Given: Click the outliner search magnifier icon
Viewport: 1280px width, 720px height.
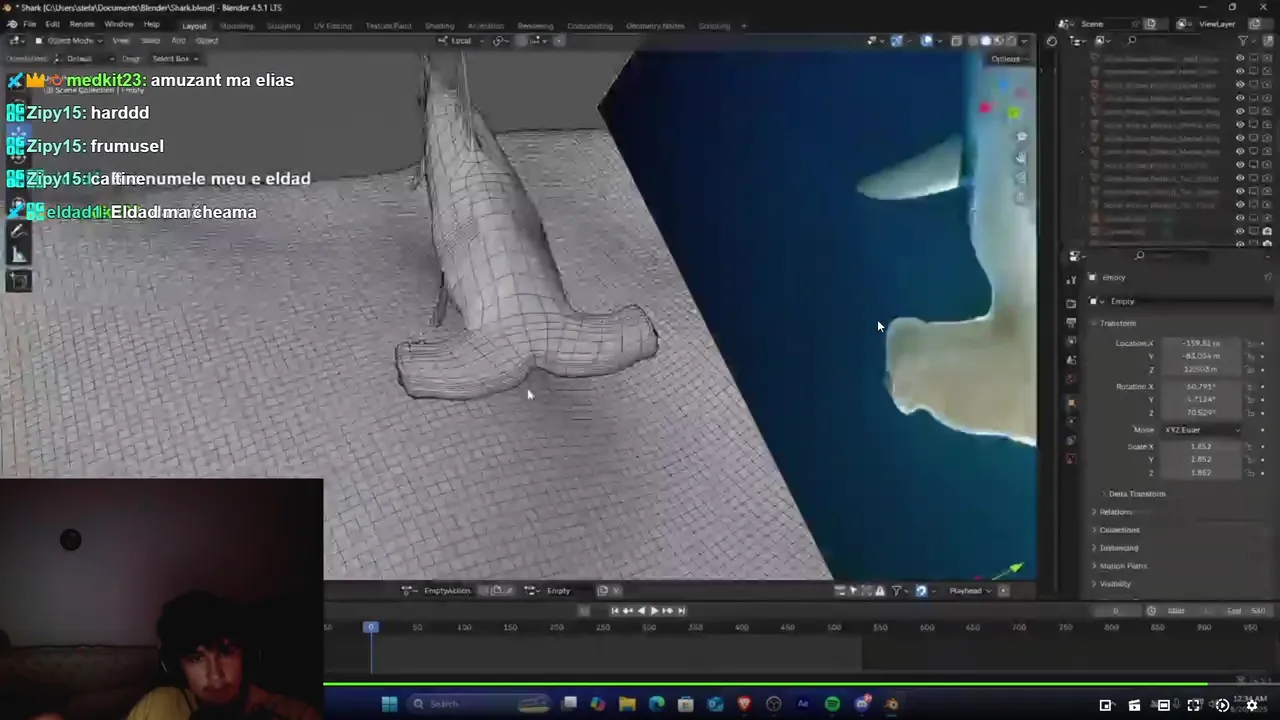Looking at the screenshot, I should pyautogui.click(x=1131, y=41).
